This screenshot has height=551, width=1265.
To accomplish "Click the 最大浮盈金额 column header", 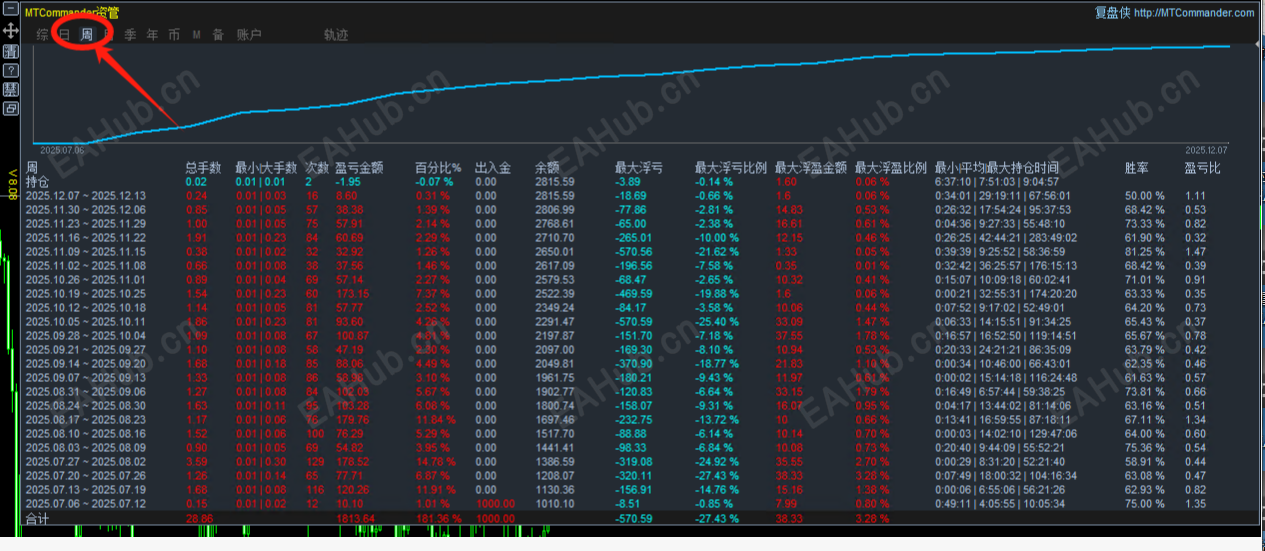I will 811,168.
